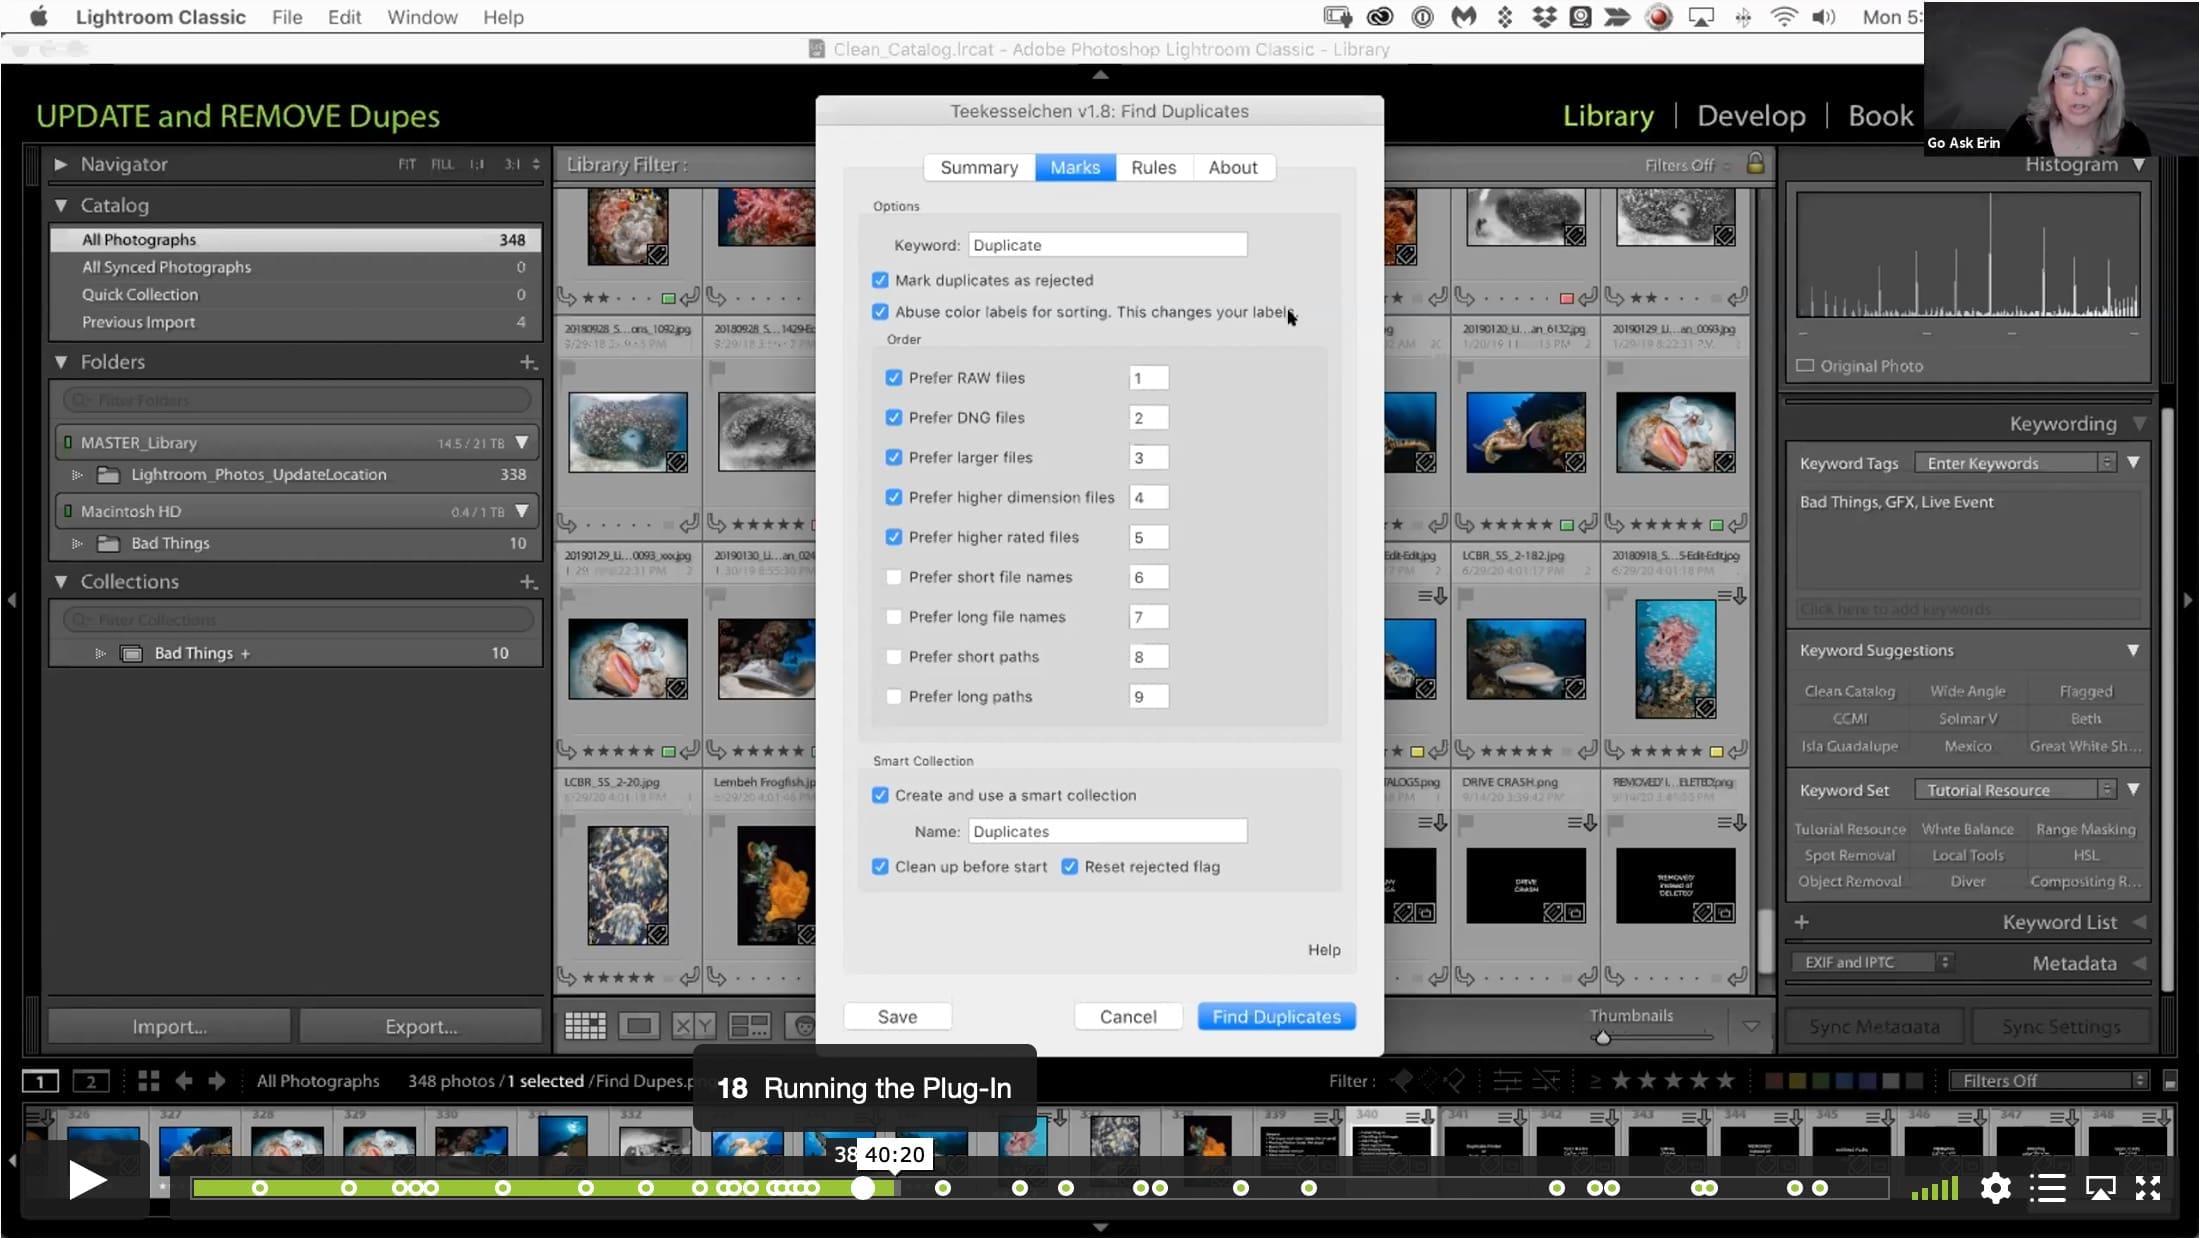2199x1238 pixels.
Task: Click the Help link in the dialog
Action: [x=1324, y=950]
